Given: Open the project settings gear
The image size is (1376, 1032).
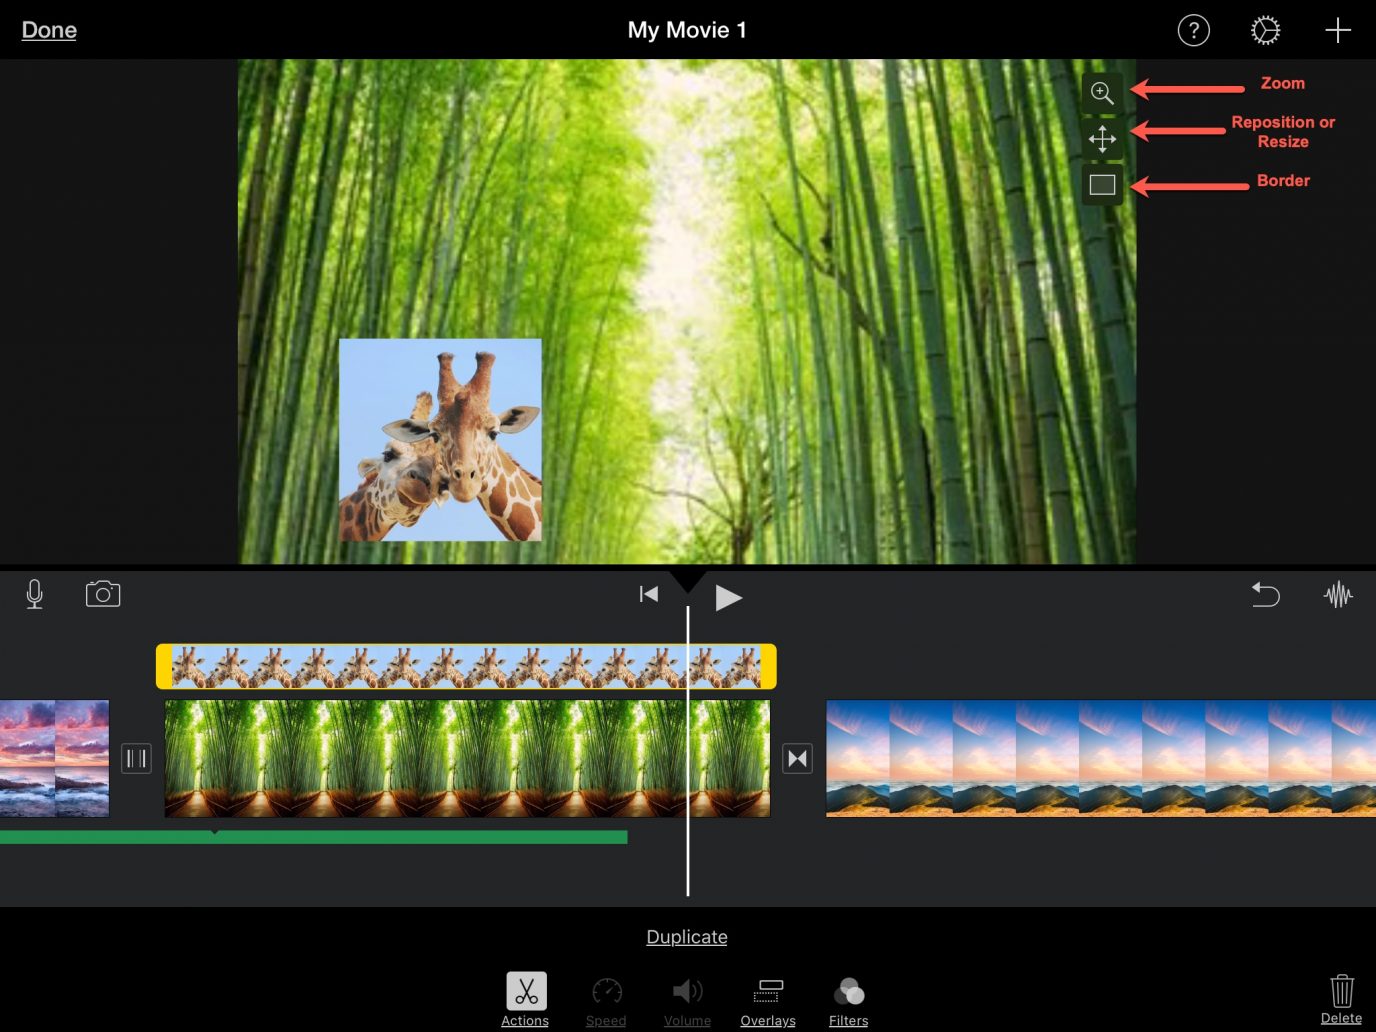Looking at the screenshot, I should pyautogui.click(x=1265, y=30).
